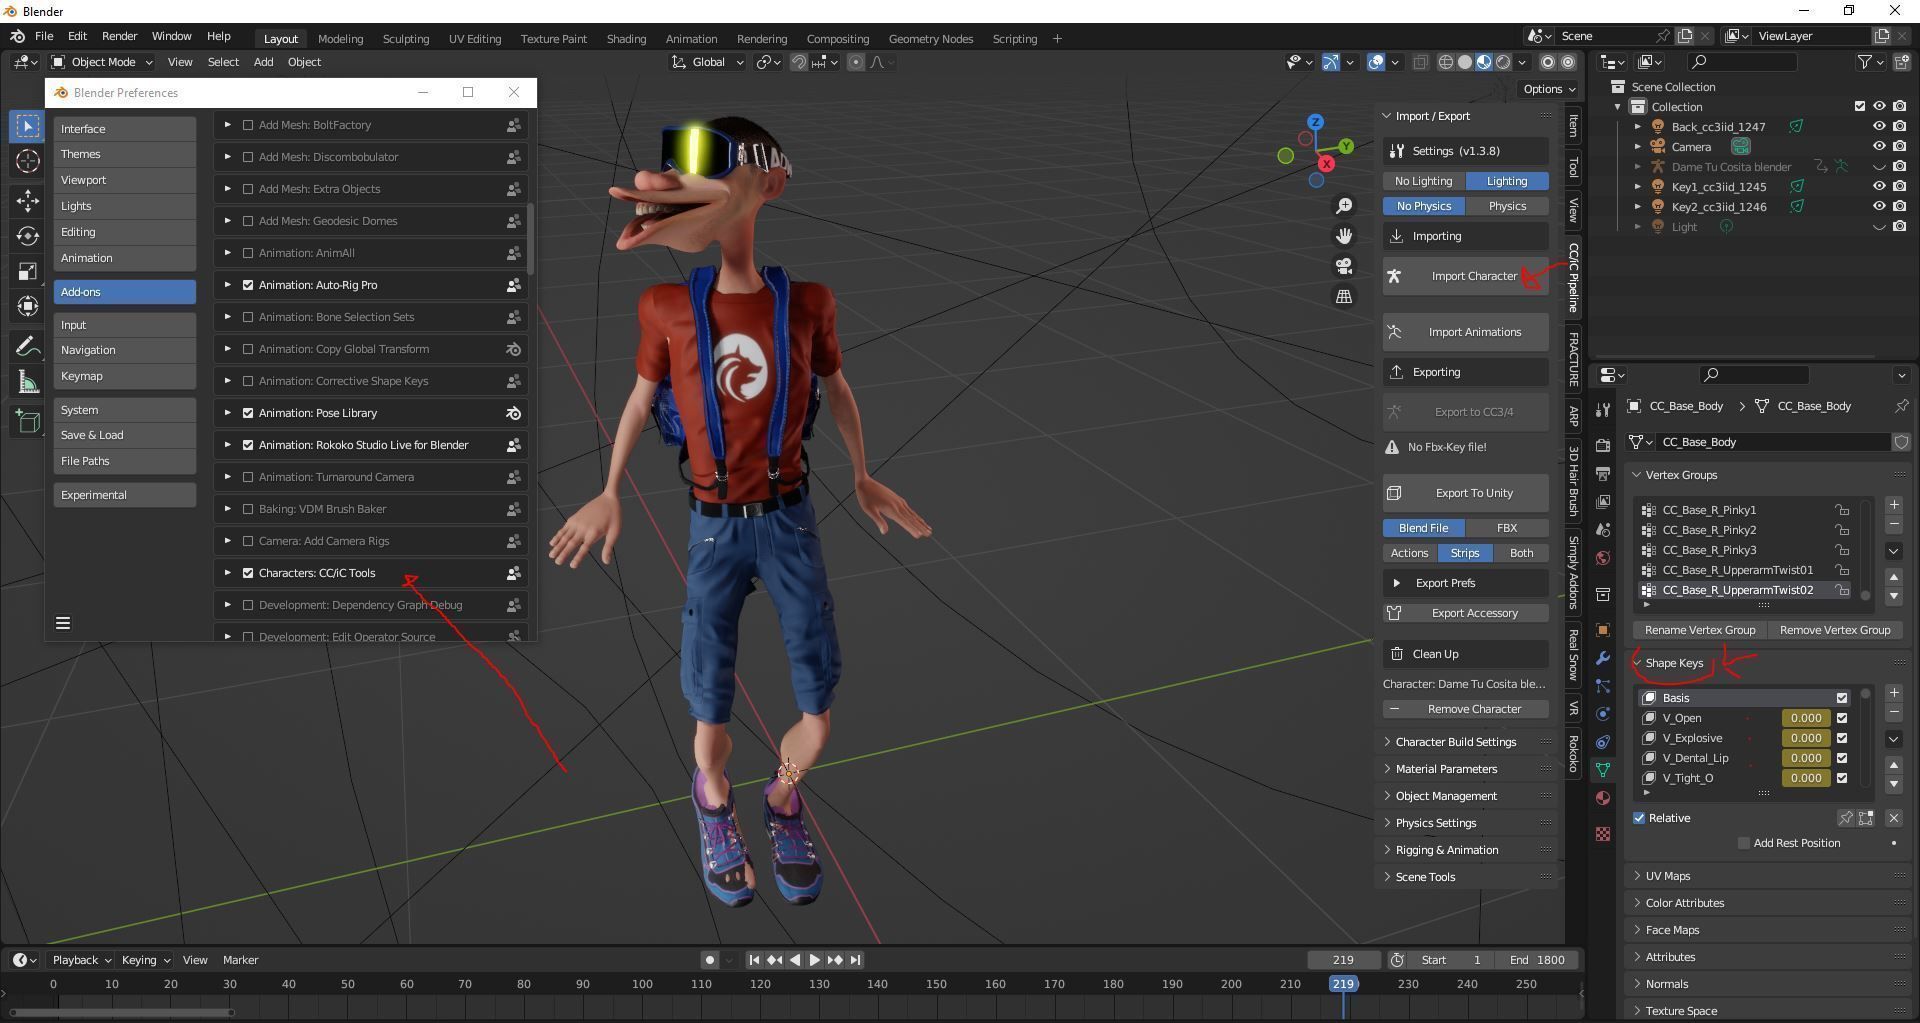The image size is (1920, 1023).
Task: Add a new vertex group plus icon
Action: [1894, 505]
